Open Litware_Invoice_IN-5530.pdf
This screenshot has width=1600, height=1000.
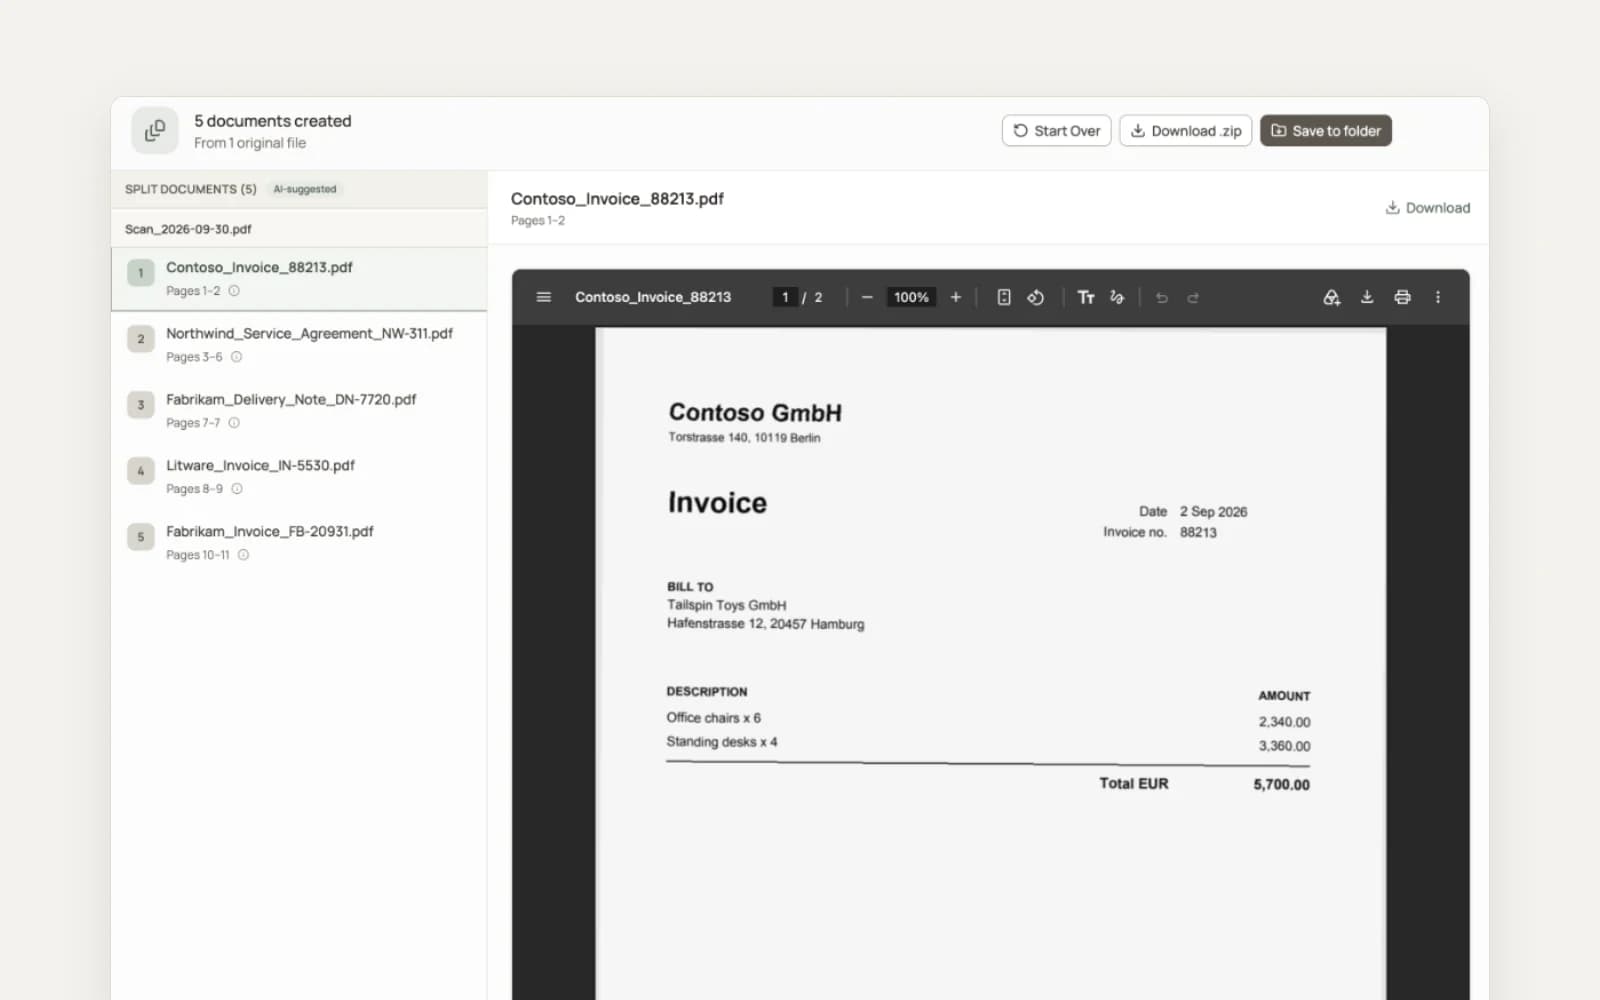(x=299, y=477)
